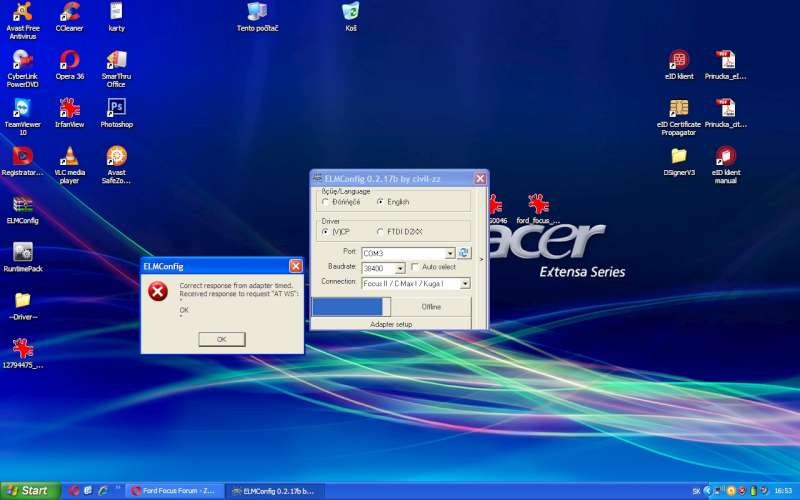Open the TeamViewer 10 desktop icon
The image size is (800, 500).
click(x=22, y=108)
